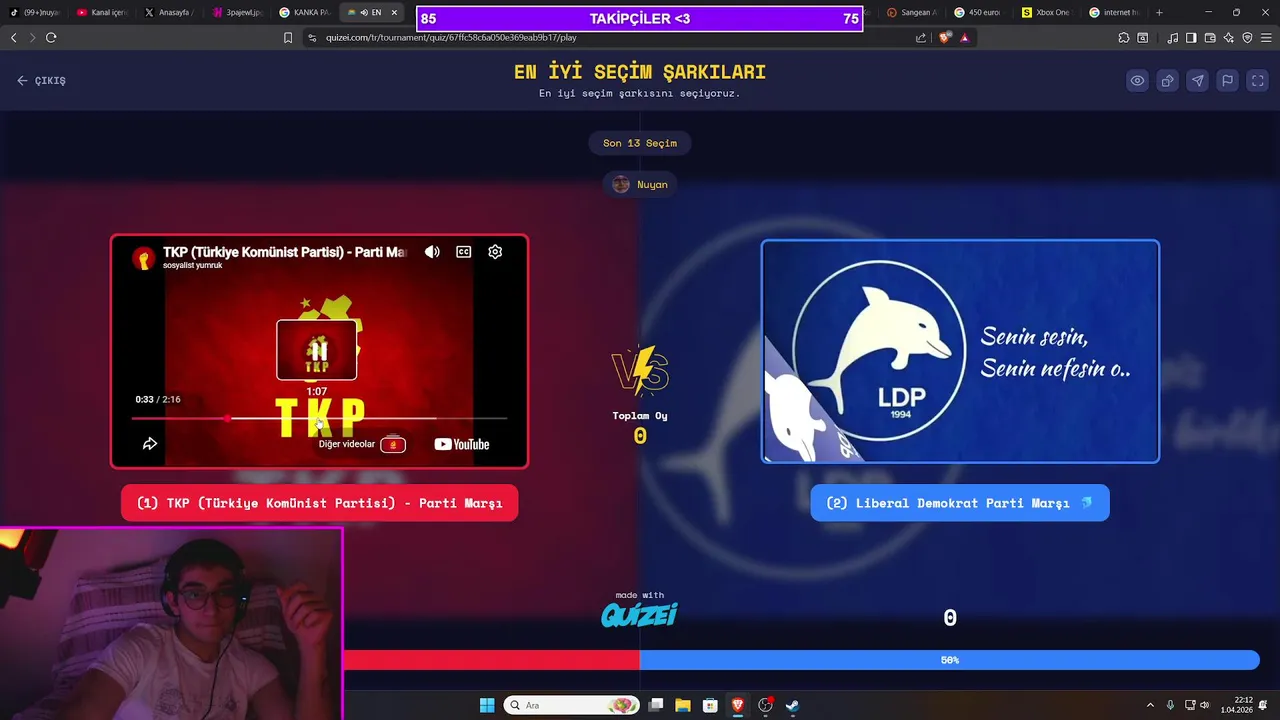
Task: Open media playlist music note icon
Action: (x=1172, y=37)
